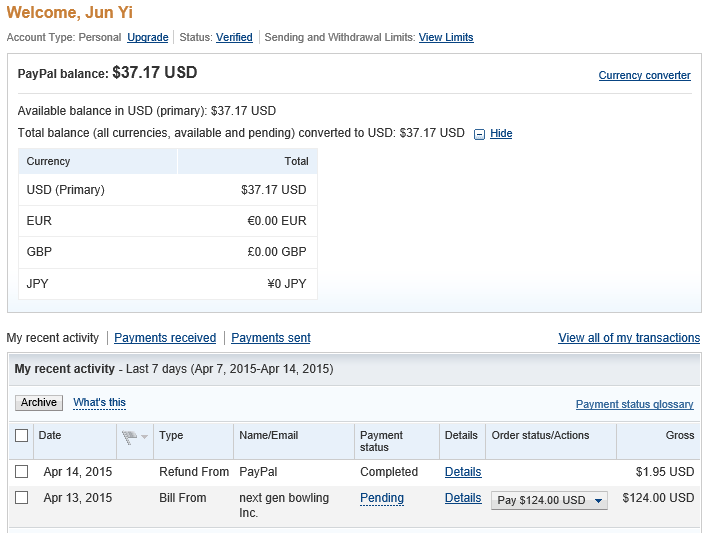The image size is (704, 533).
Task: Open Details for next gen bowling bill
Action: tap(463, 498)
